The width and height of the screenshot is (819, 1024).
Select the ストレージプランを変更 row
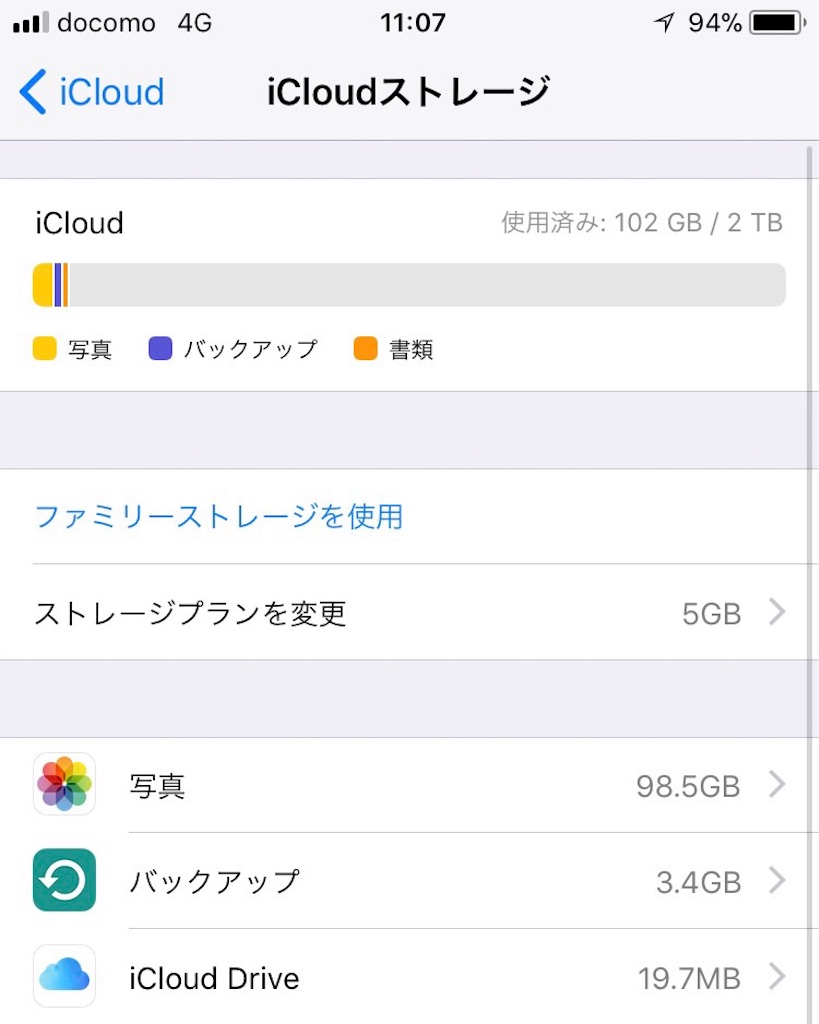[410, 612]
